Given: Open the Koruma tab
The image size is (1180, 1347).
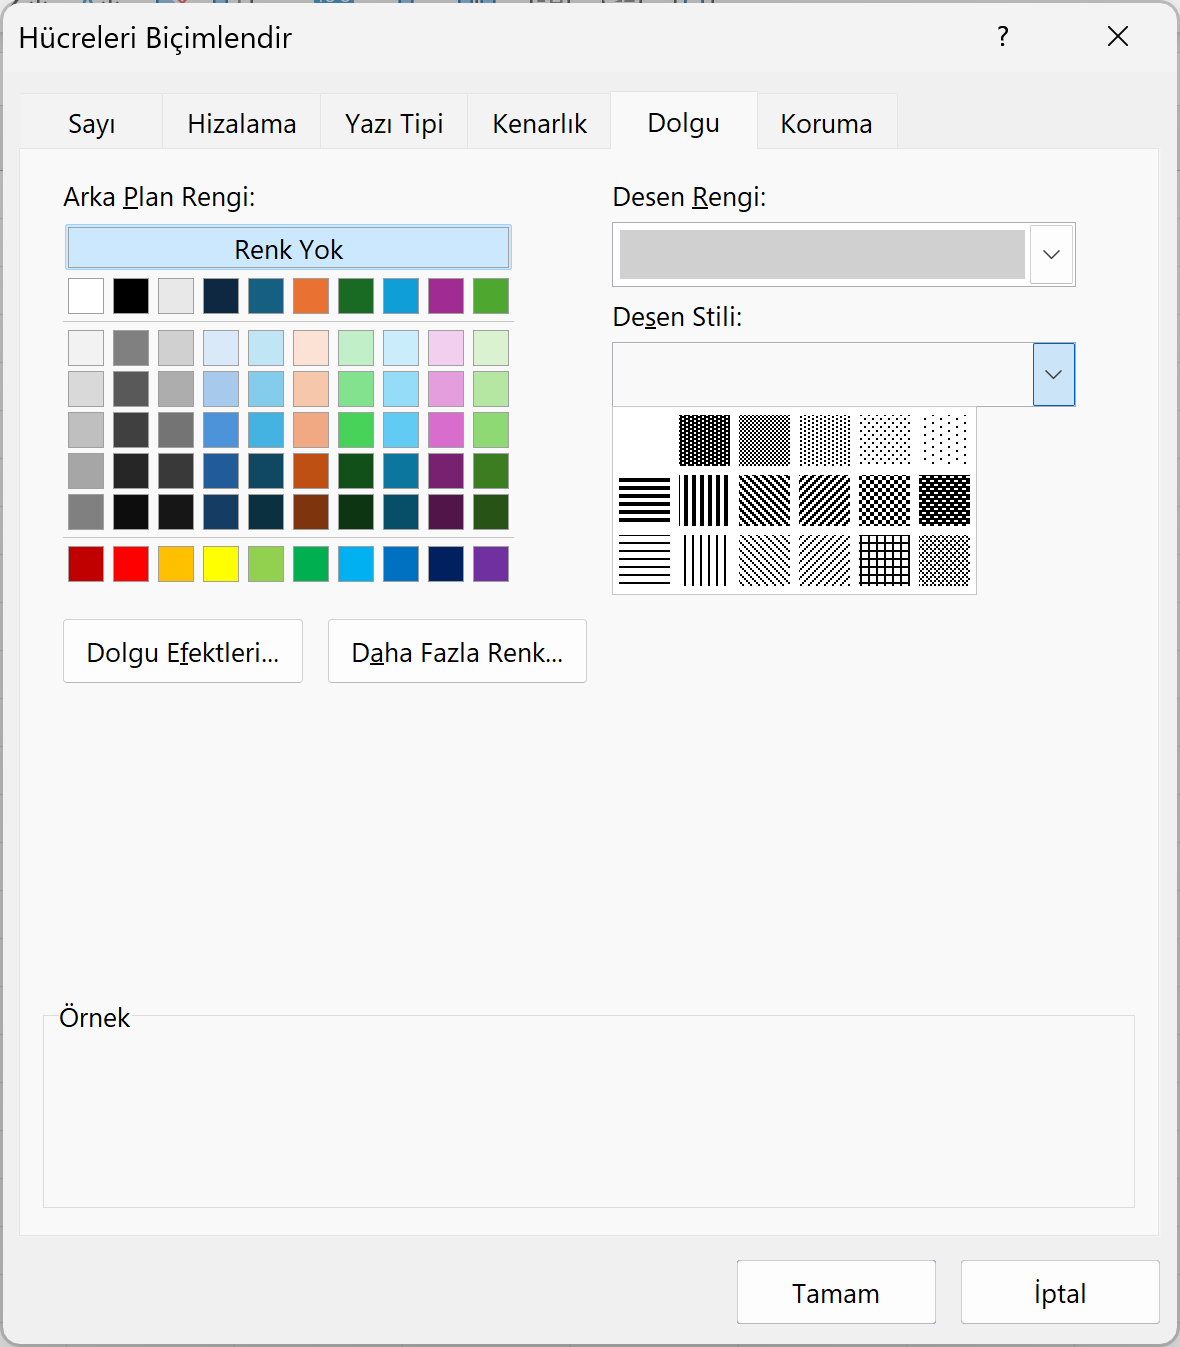Looking at the screenshot, I should pos(826,123).
